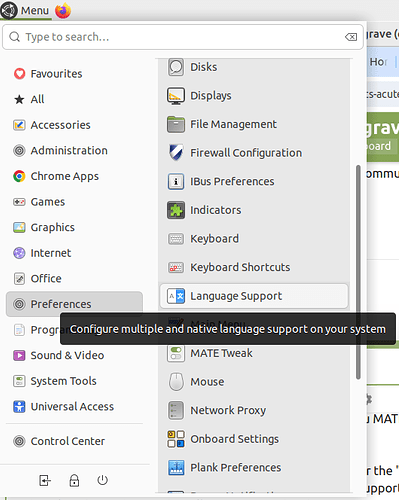This screenshot has width=399, height=500.
Task: Open Firewall Configuration shield icon
Action: click(176, 153)
